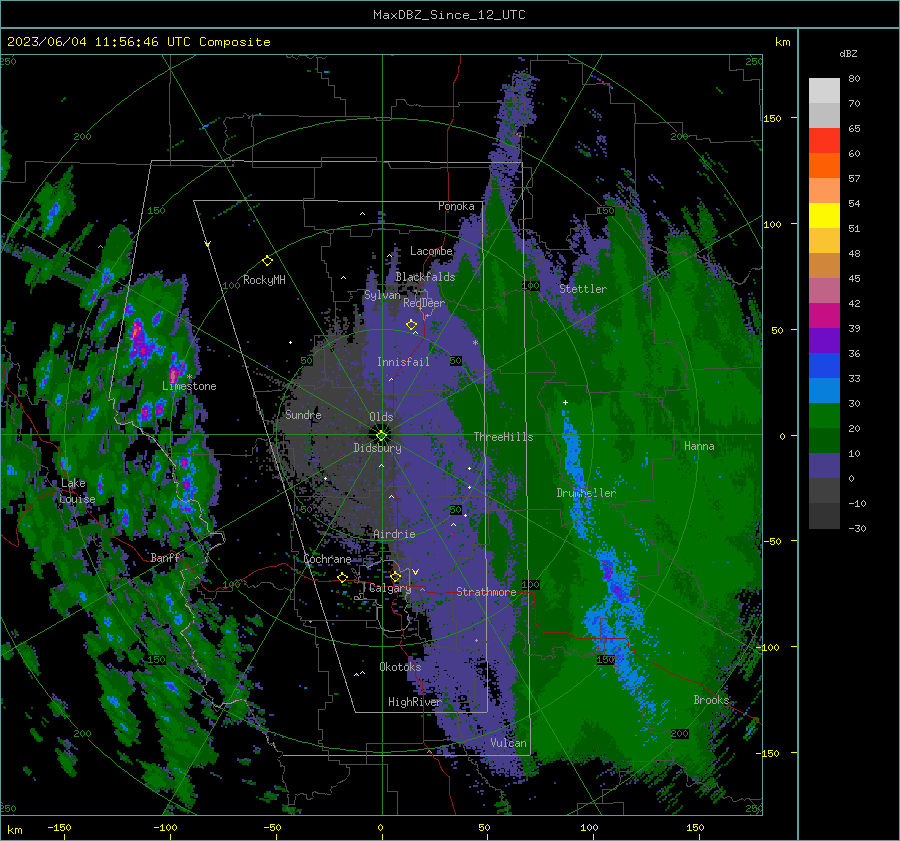Click the Calgary city label
This screenshot has height=841, width=900.
390,588
